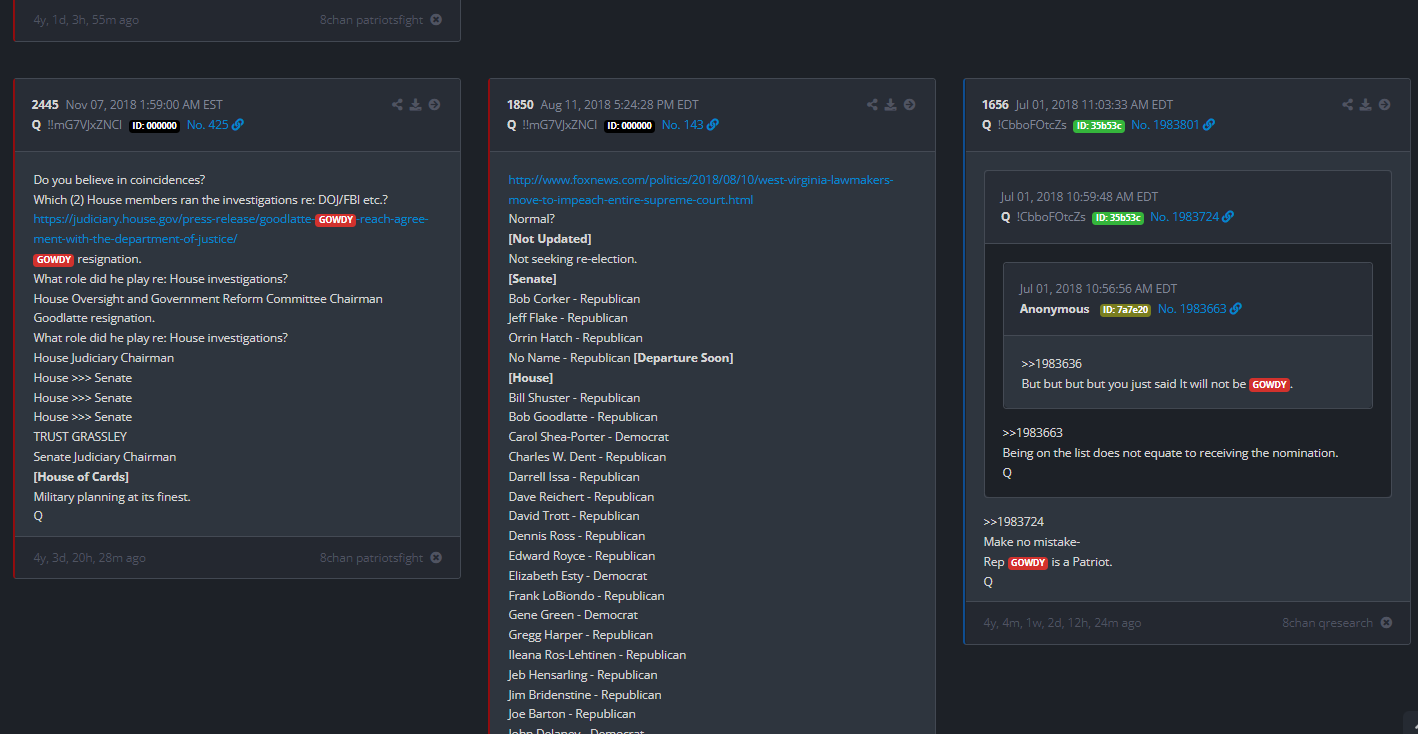1418x734 pixels.
Task: Share post 1656 via the share icon
Action: point(1347,105)
